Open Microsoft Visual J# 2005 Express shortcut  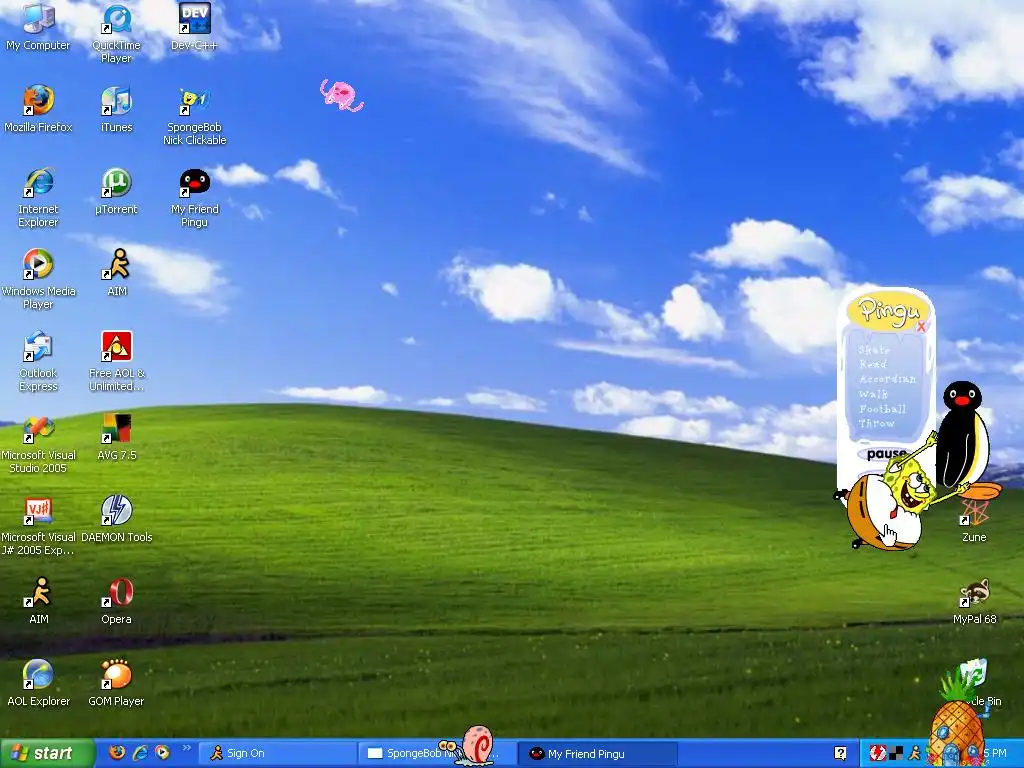coord(38,525)
